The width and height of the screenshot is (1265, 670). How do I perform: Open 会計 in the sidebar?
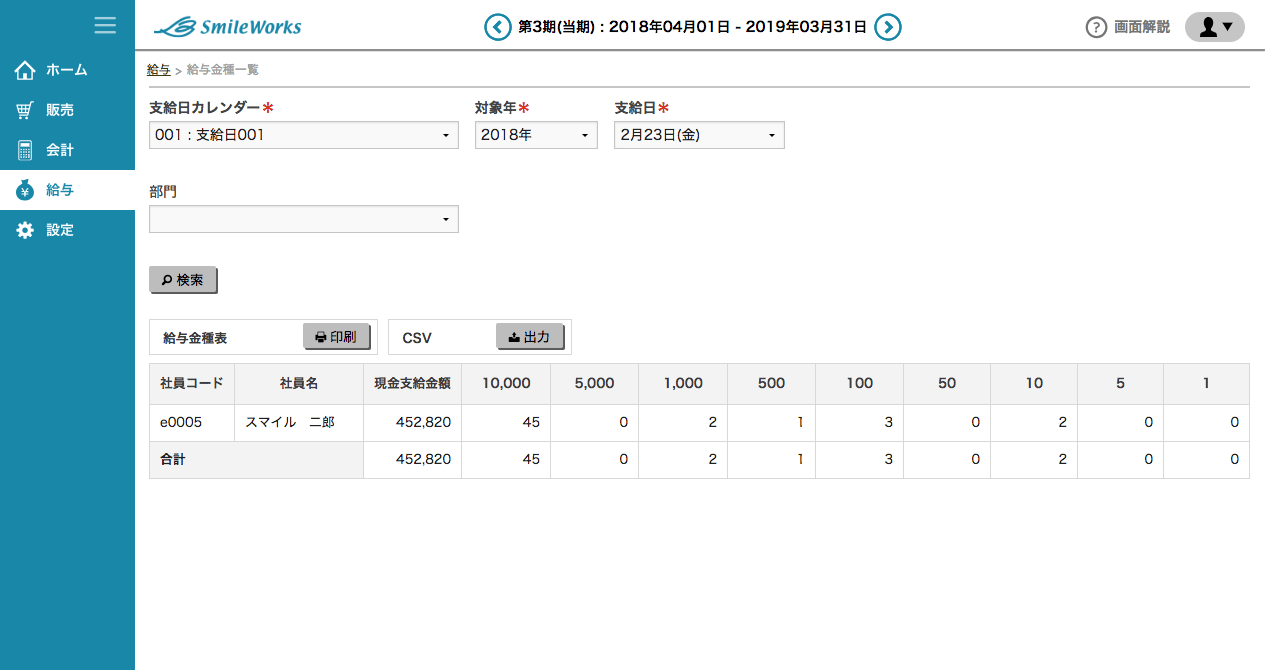click(x=67, y=150)
